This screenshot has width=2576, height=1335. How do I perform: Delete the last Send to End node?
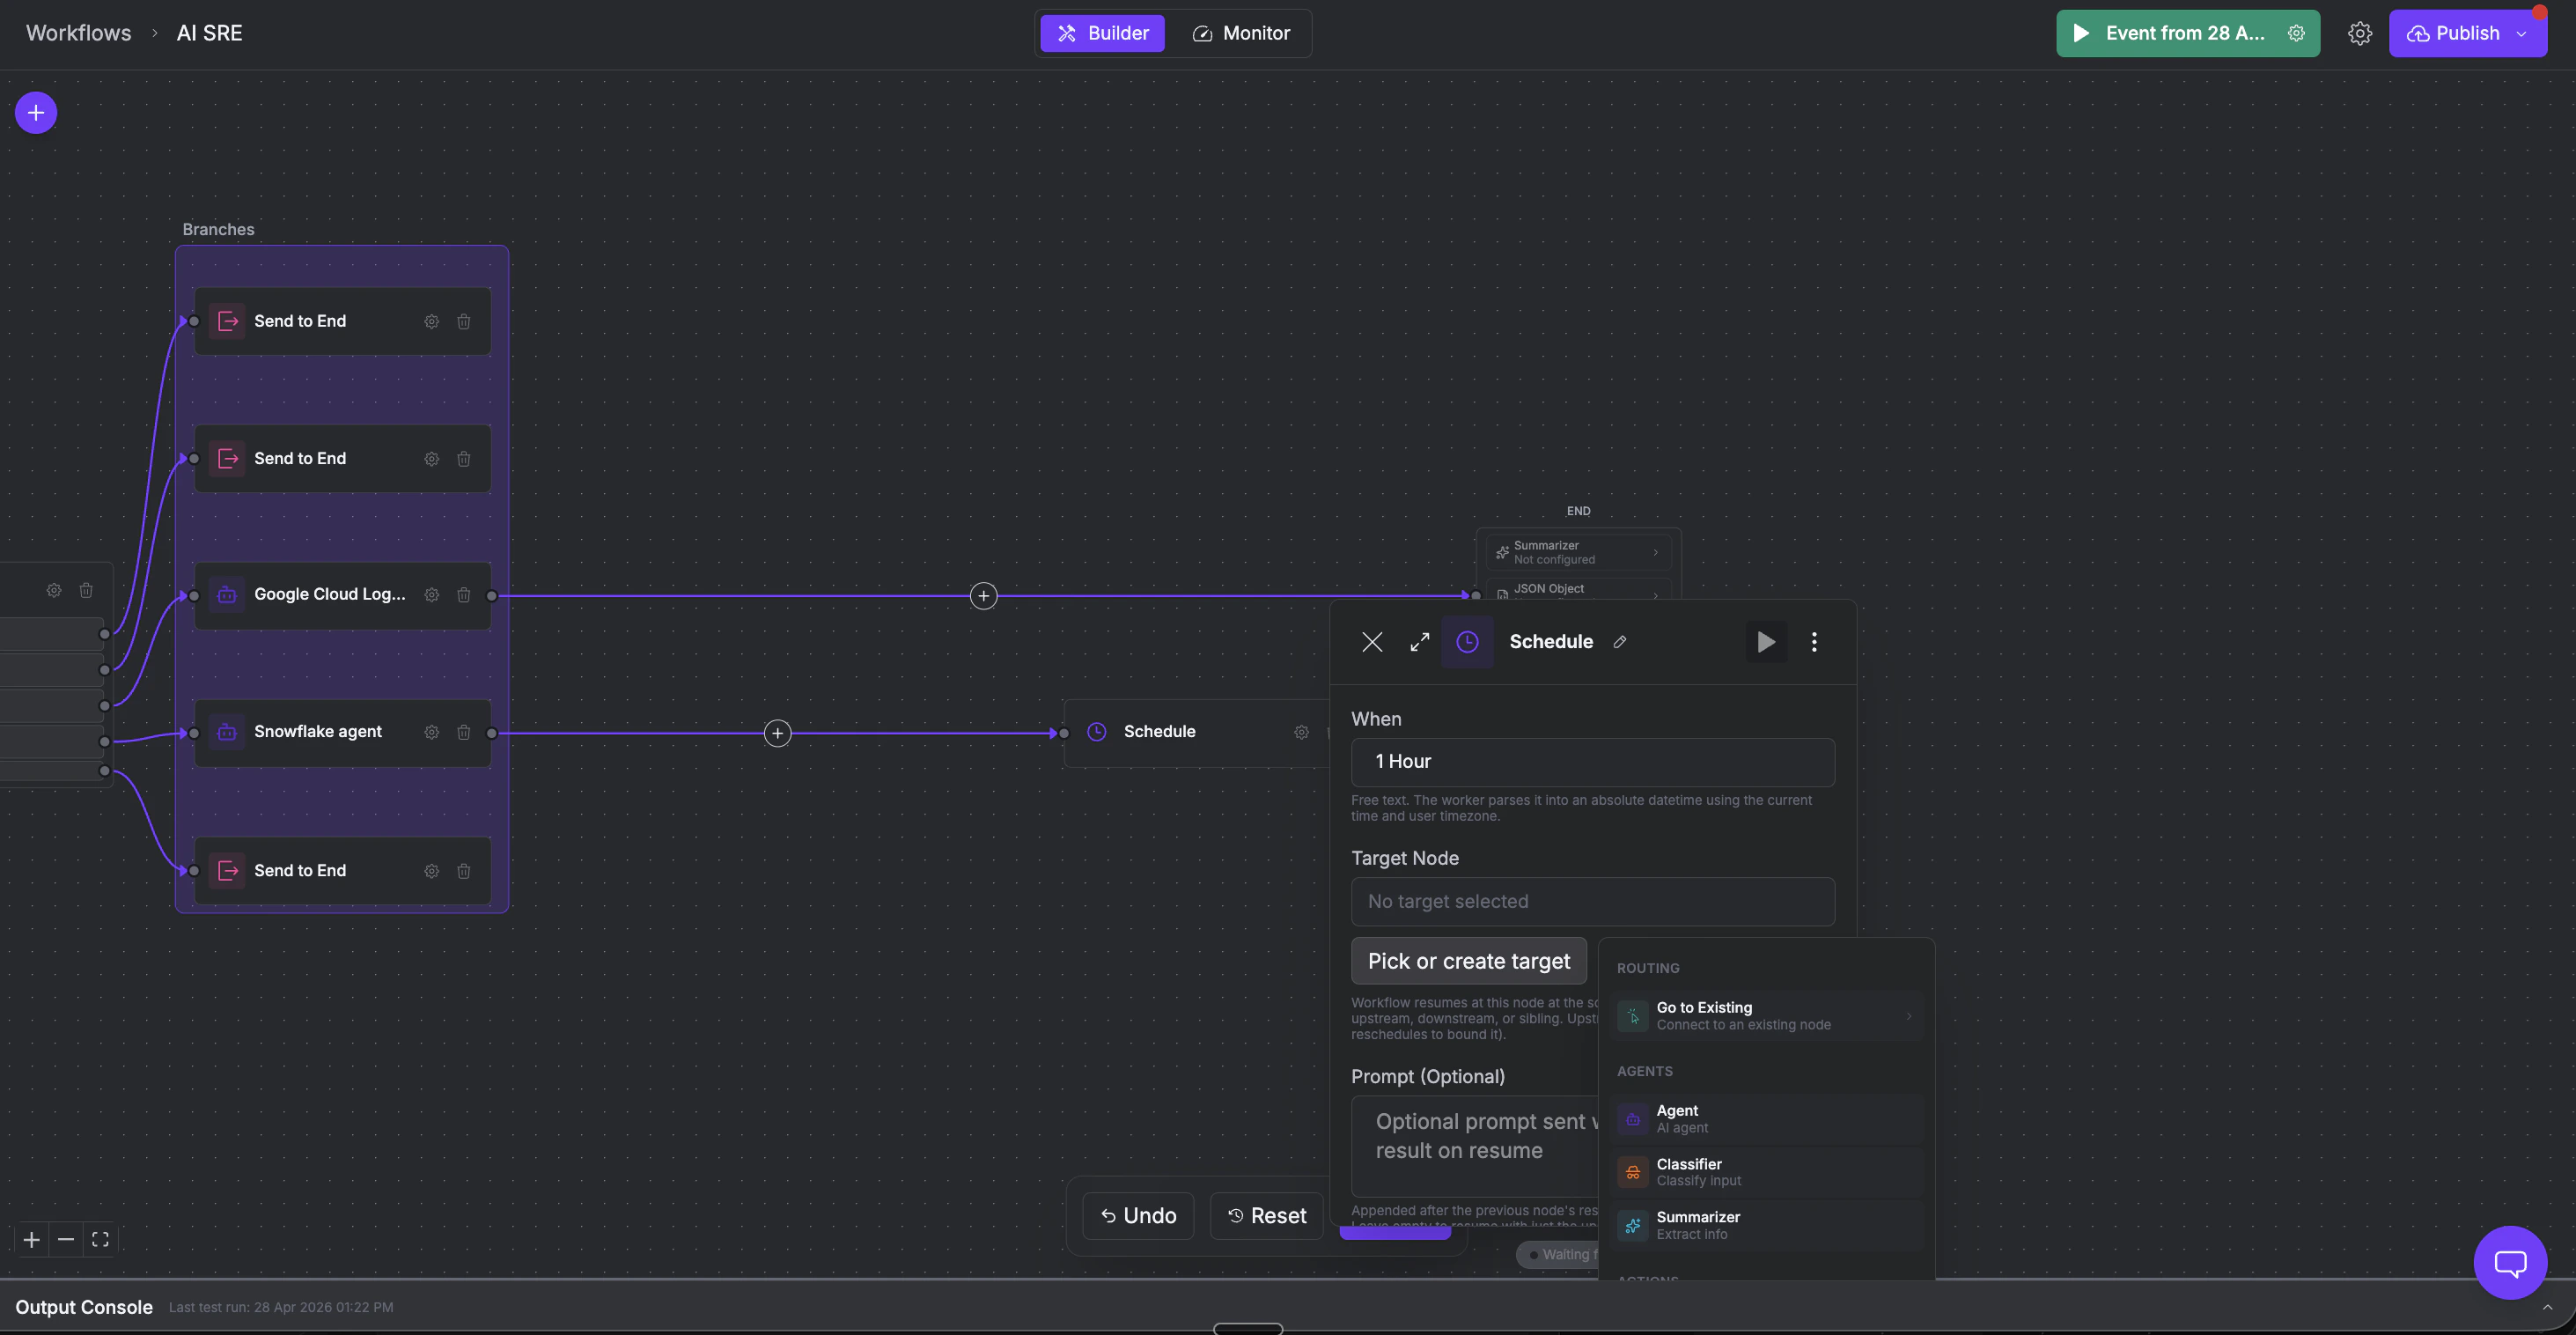pos(464,871)
